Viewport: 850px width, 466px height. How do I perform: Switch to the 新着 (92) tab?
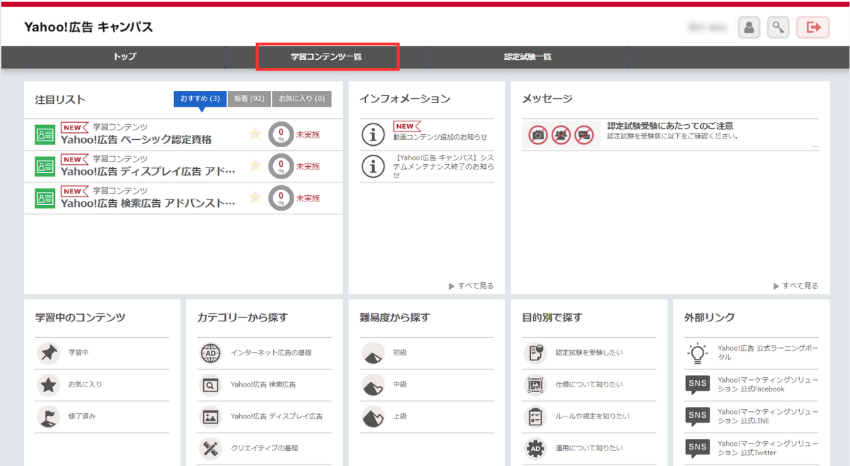click(x=249, y=99)
